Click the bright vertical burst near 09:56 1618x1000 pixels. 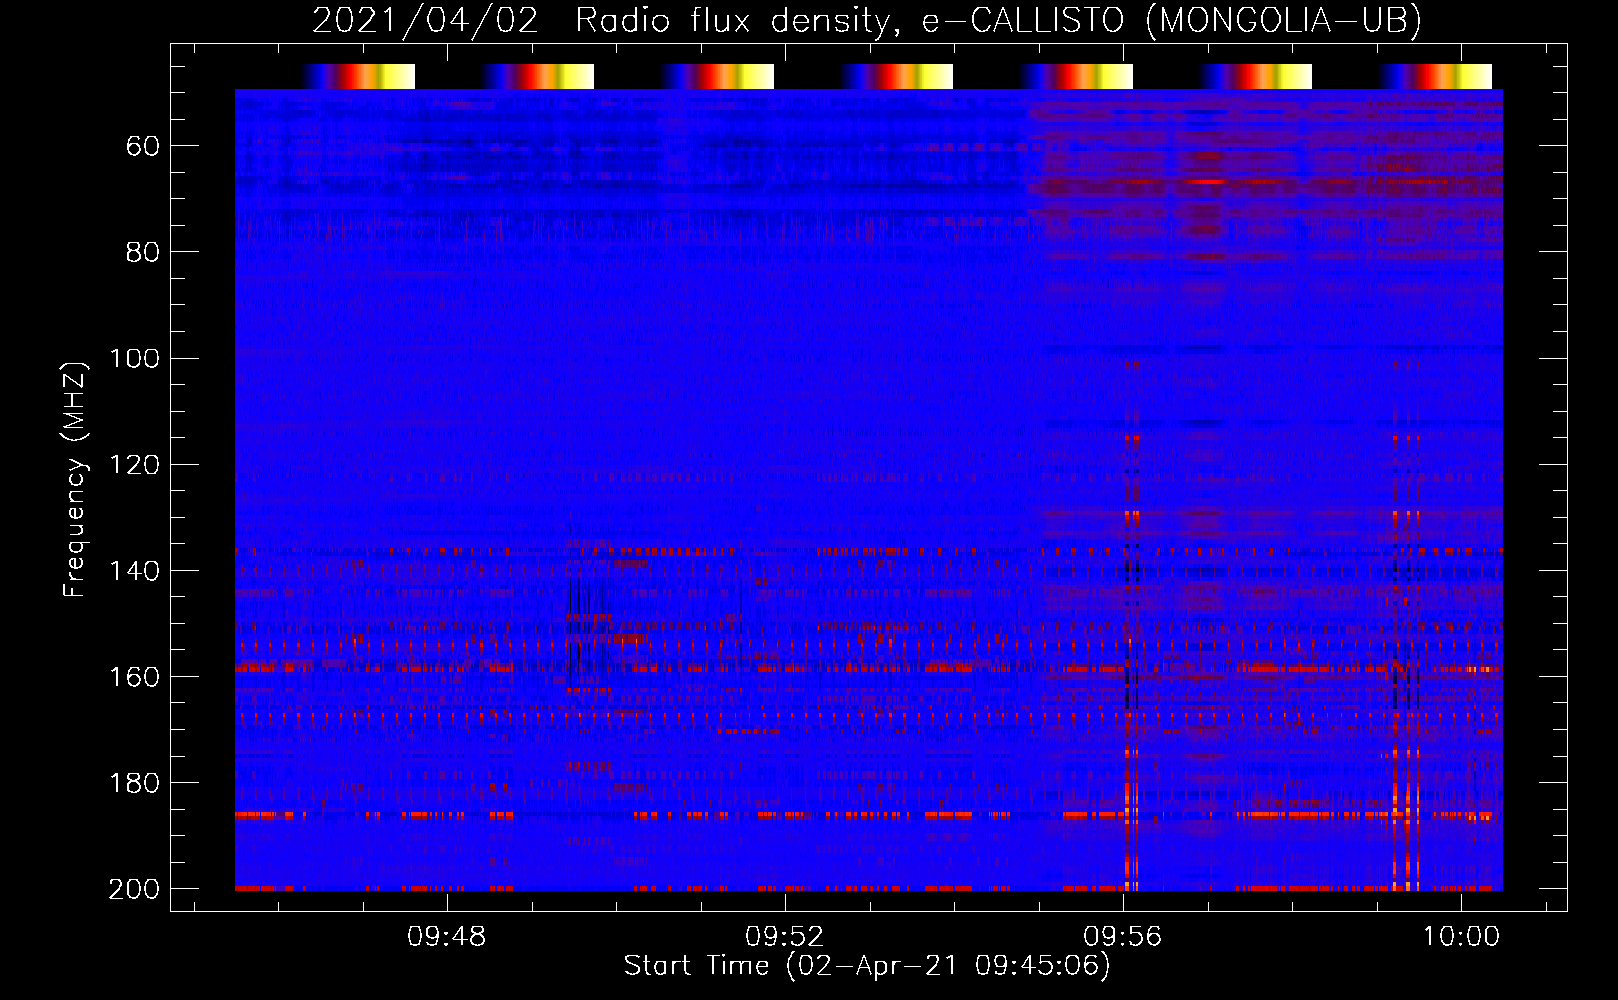pyautogui.click(x=1132, y=625)
